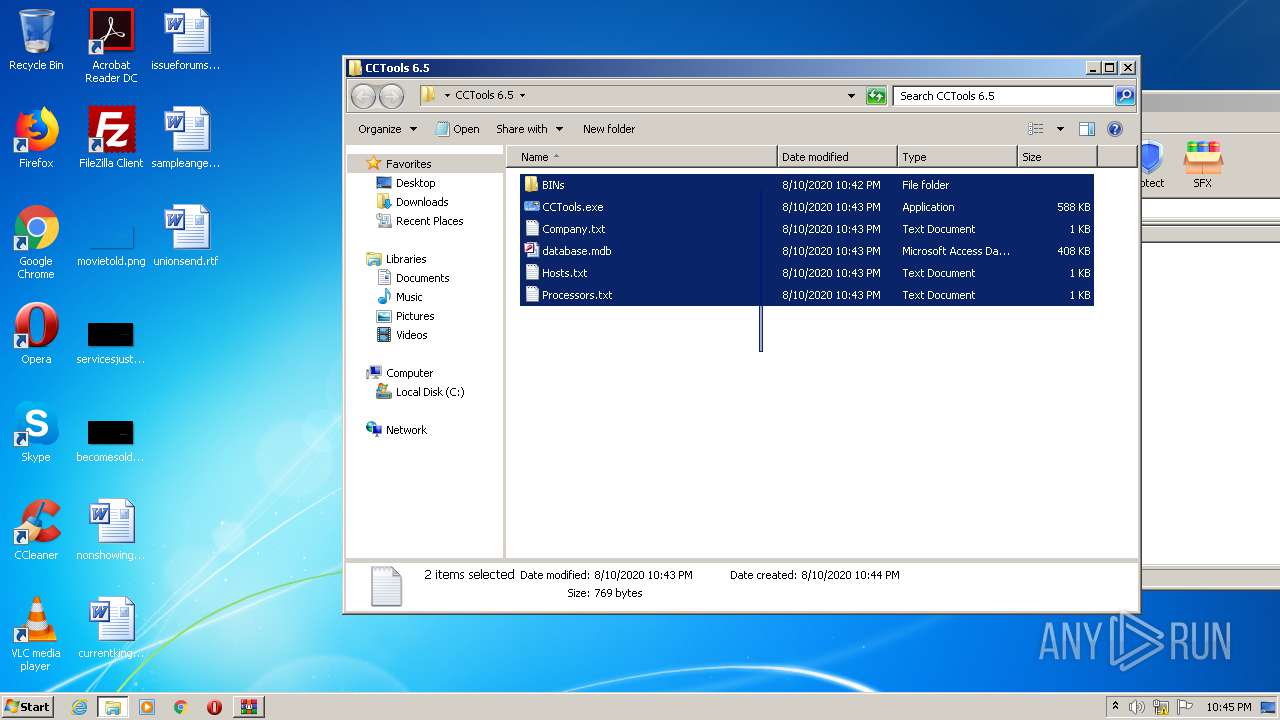Viewport: 1280px width, 720px height.
Task: Click the Search CCTools 6.5 field
Action: [x=1003, y=96]
